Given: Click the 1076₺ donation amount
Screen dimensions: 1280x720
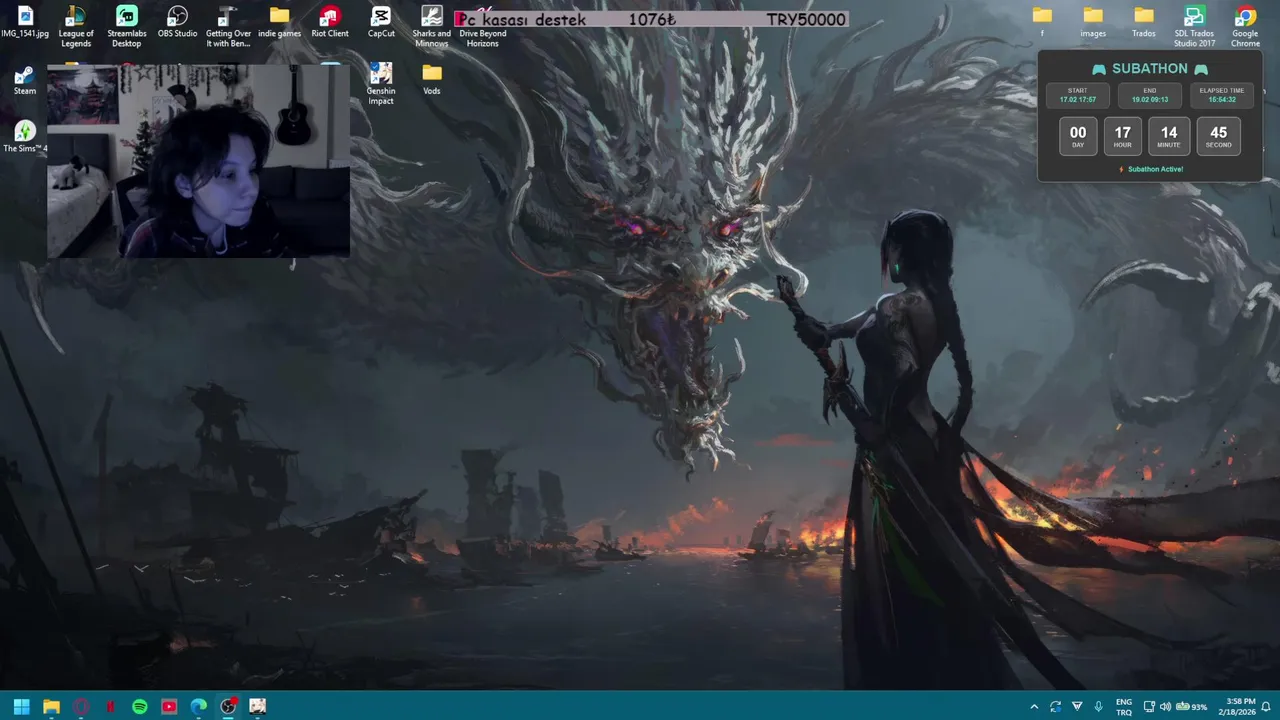Looking at the screenshot, I should tap(652, 20).
